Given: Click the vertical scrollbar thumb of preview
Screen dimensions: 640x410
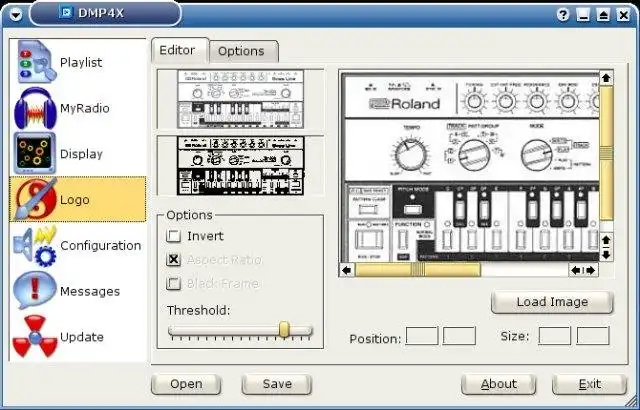Looking at the screenshot, I should (606, 153).
